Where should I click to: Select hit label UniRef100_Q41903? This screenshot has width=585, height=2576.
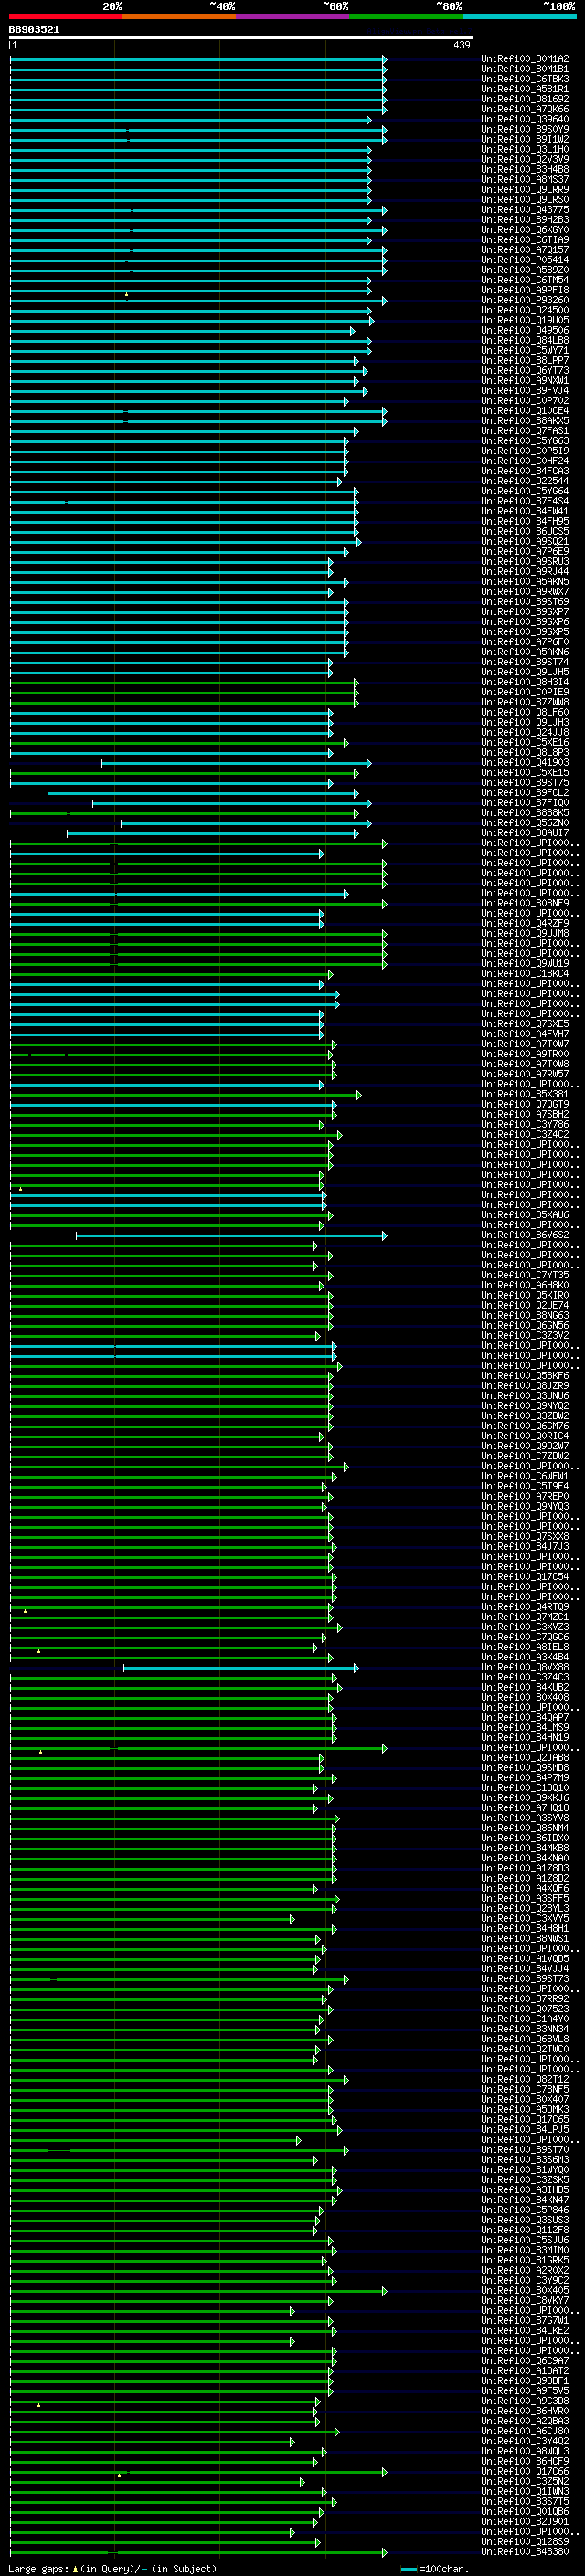coord(525,763)
